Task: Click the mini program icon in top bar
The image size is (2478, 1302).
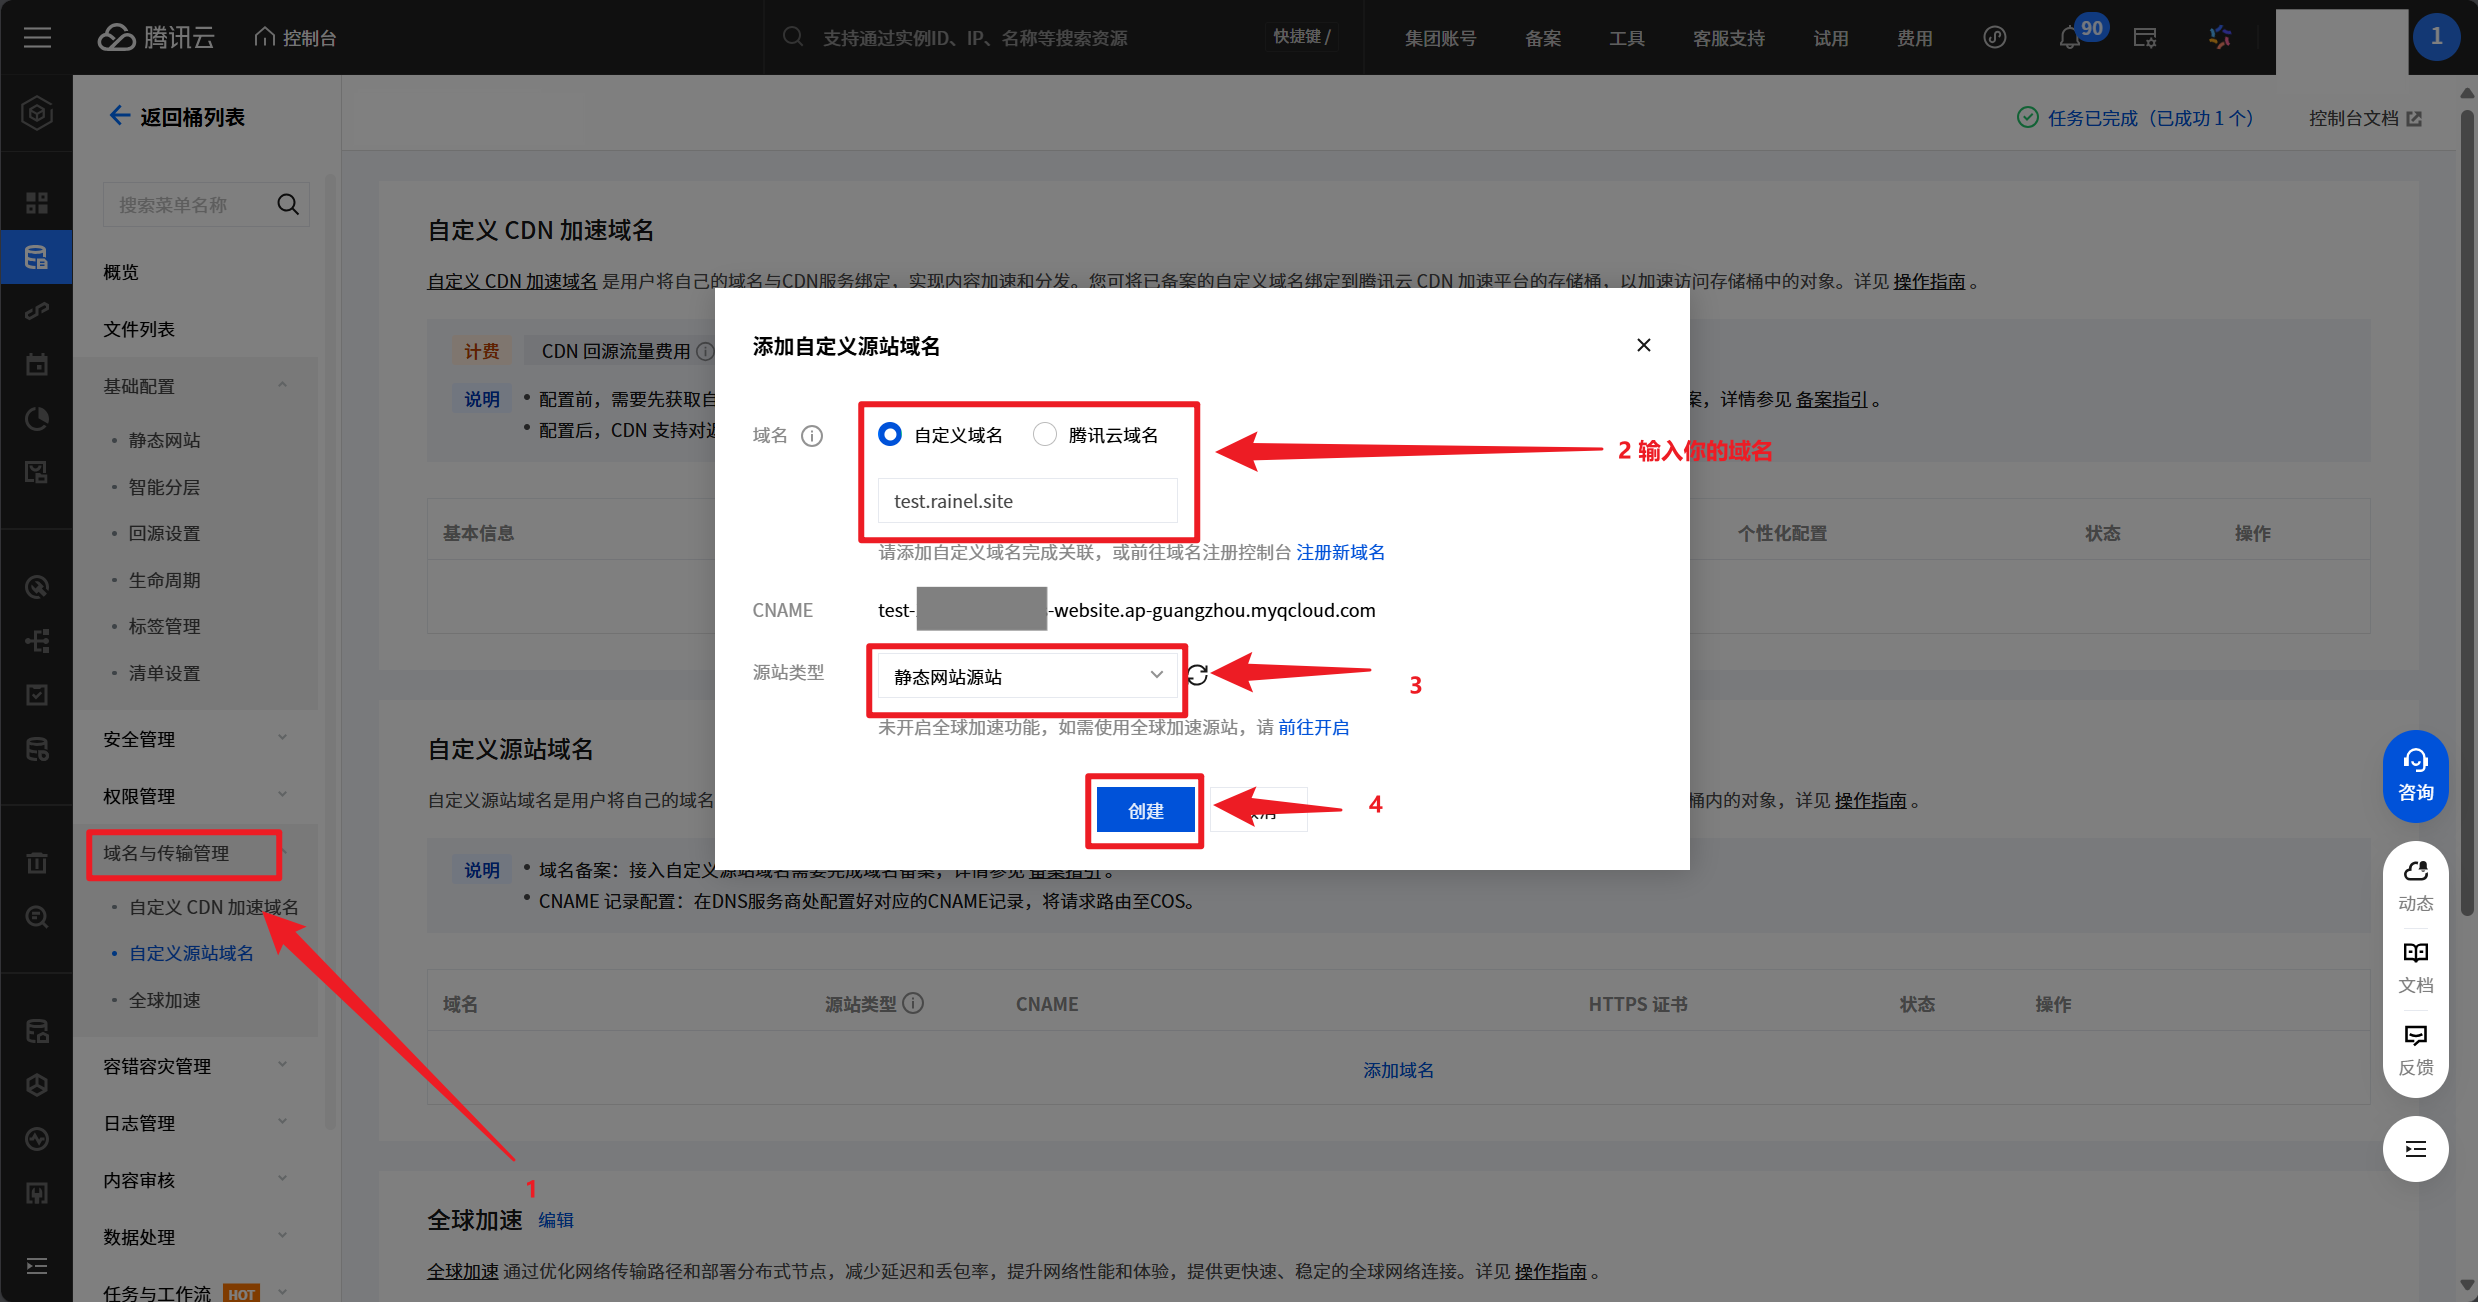Action: tap(1995, 38)
